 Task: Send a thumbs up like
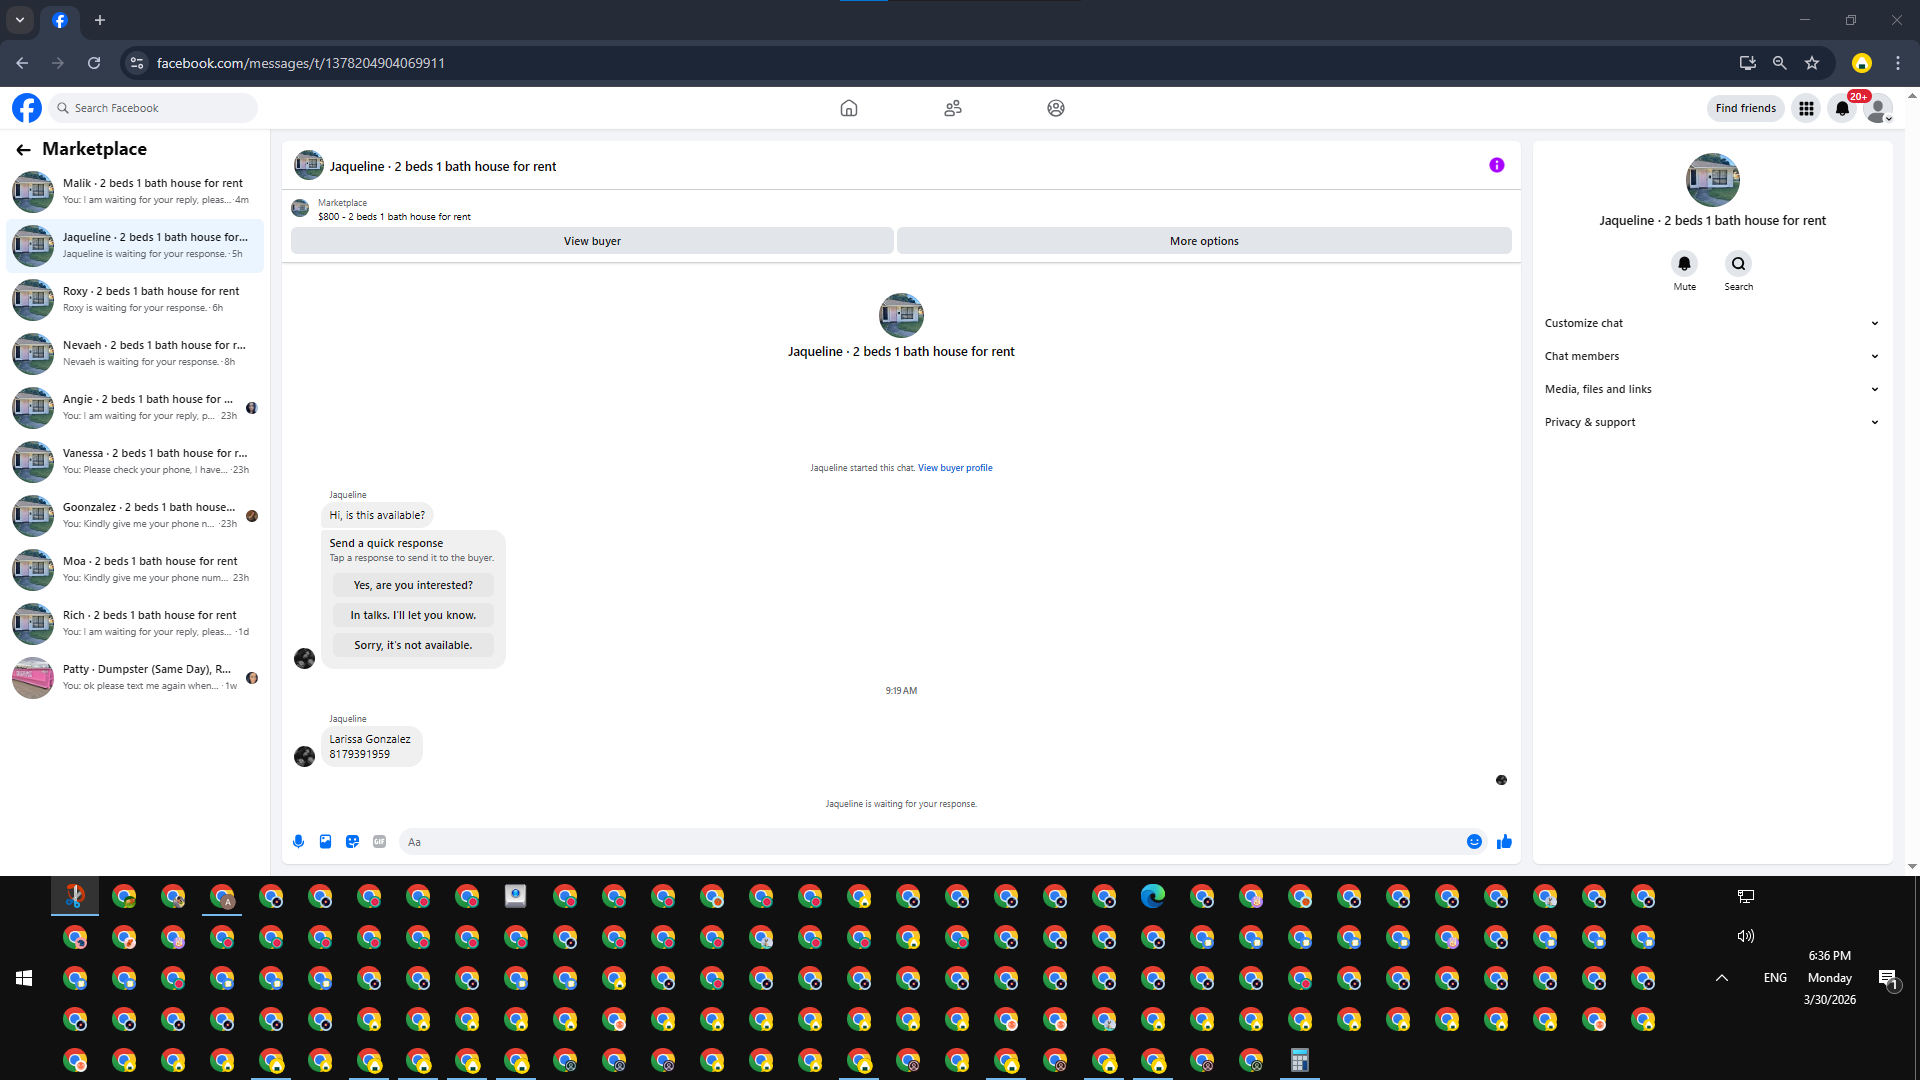coord(1504,842)
